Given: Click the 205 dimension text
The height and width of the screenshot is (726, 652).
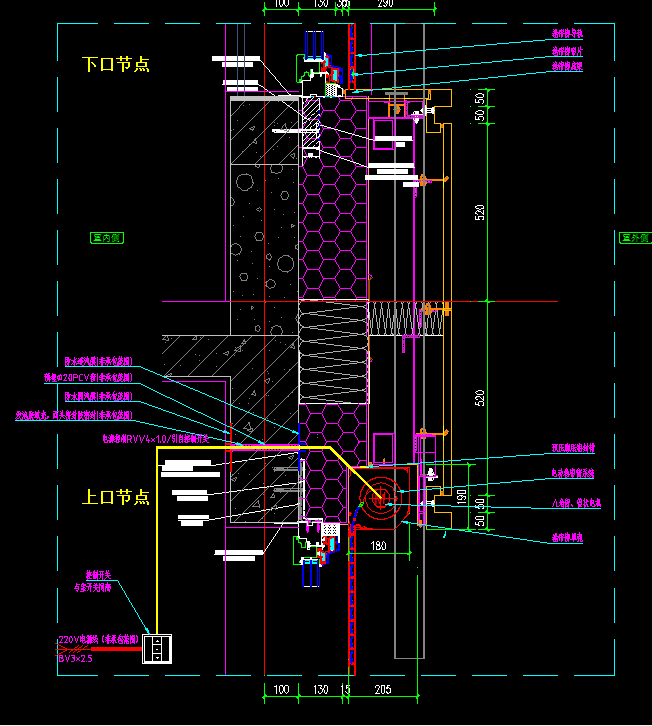Looking at the screenshot, I should click(381, 690).
